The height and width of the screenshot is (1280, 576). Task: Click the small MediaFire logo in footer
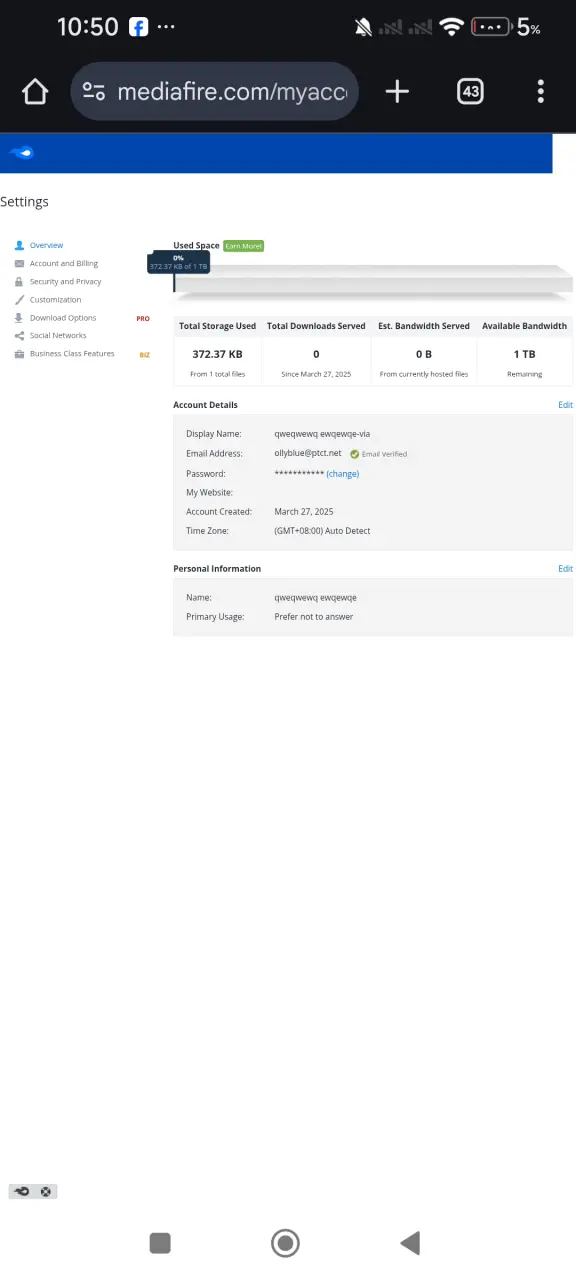[x=22, y=1191]
